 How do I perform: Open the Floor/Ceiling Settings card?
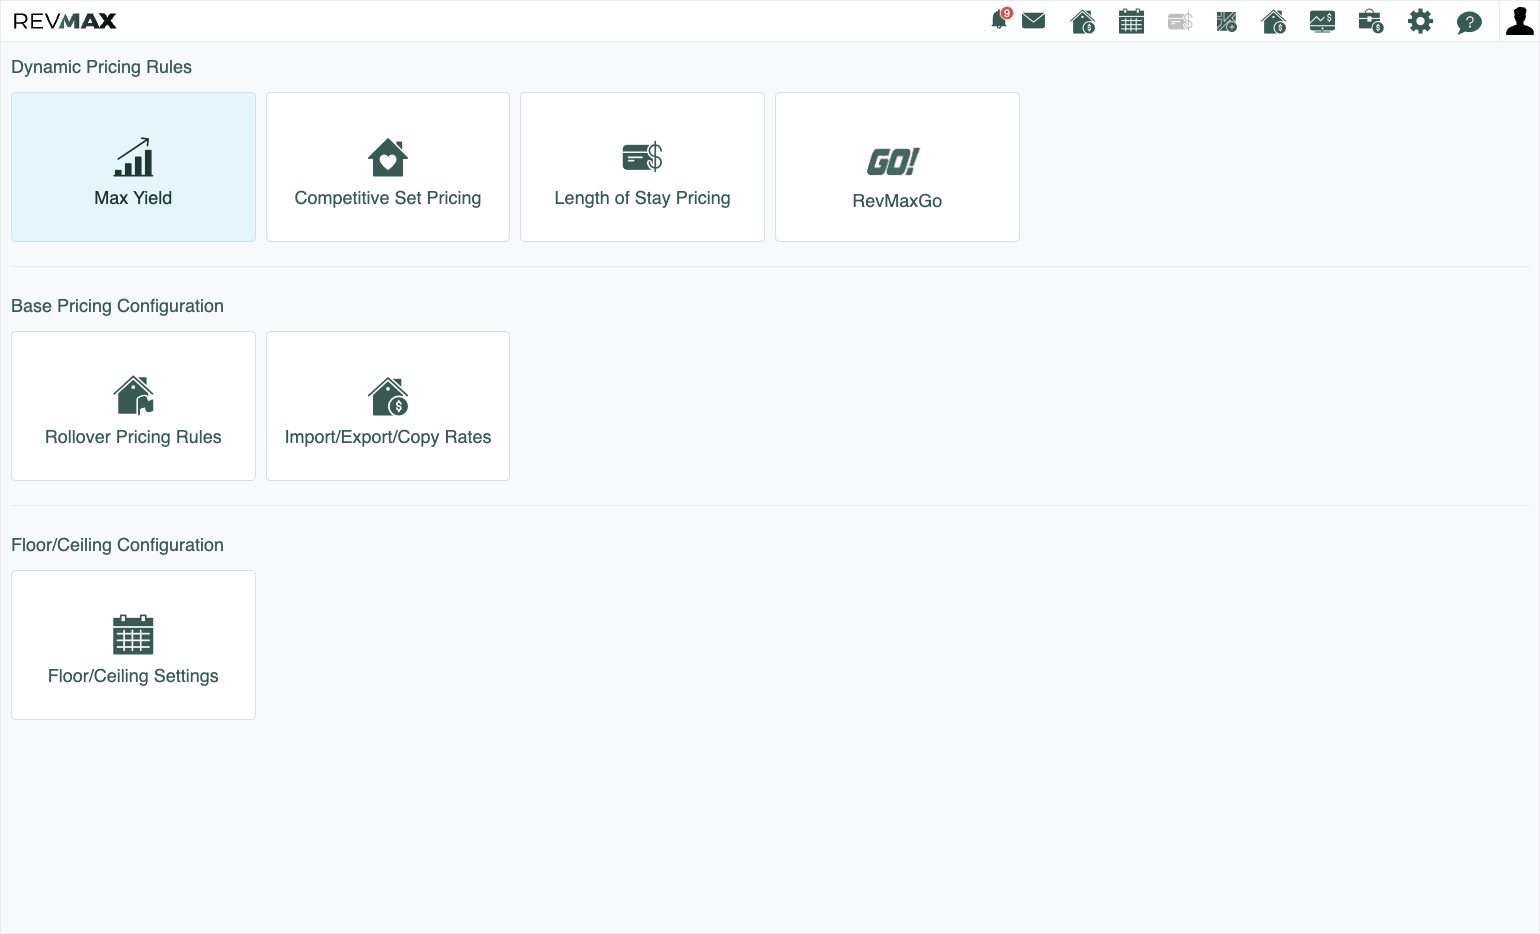click(x=133, y=645)
